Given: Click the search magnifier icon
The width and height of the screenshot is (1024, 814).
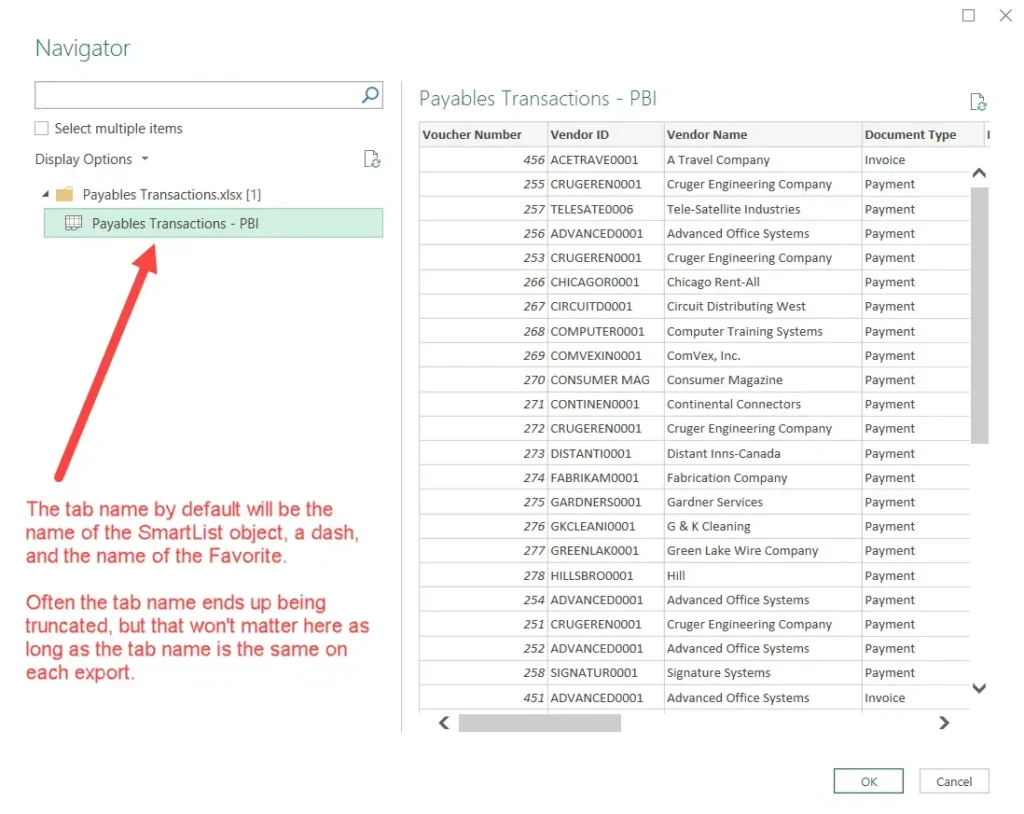Looking at the screenshot, I should pyautogui.click(x=371, y=95).
